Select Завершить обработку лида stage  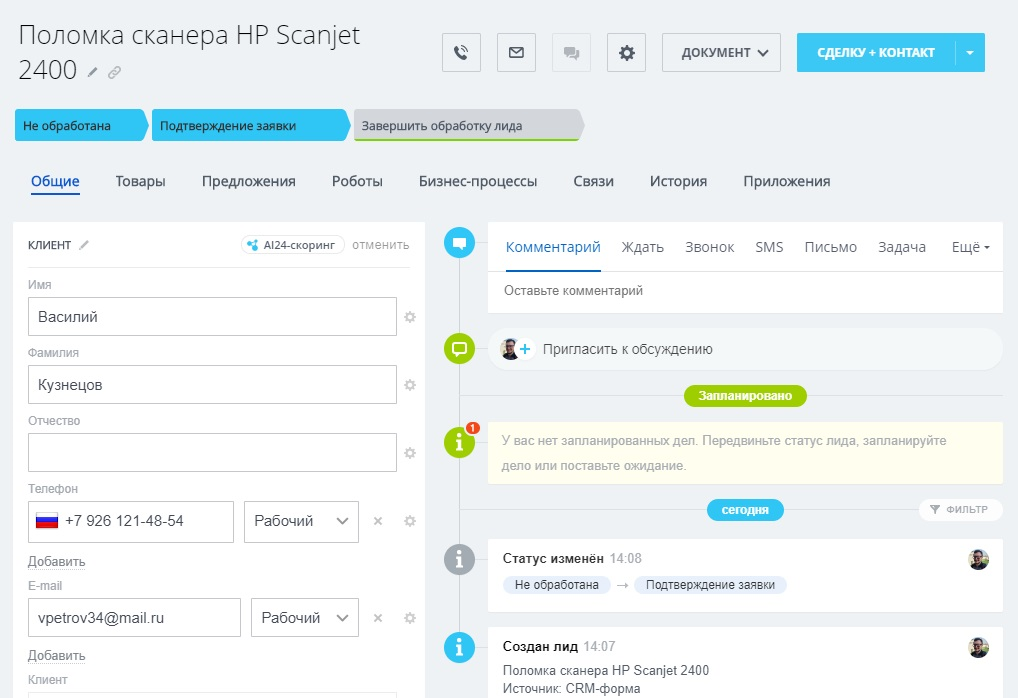467,125
